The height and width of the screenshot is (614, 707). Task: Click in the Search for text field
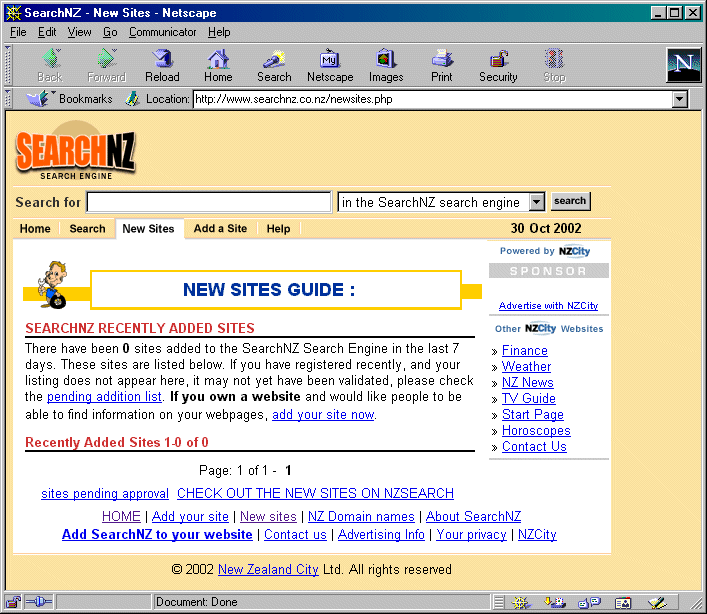click(209, 203)
